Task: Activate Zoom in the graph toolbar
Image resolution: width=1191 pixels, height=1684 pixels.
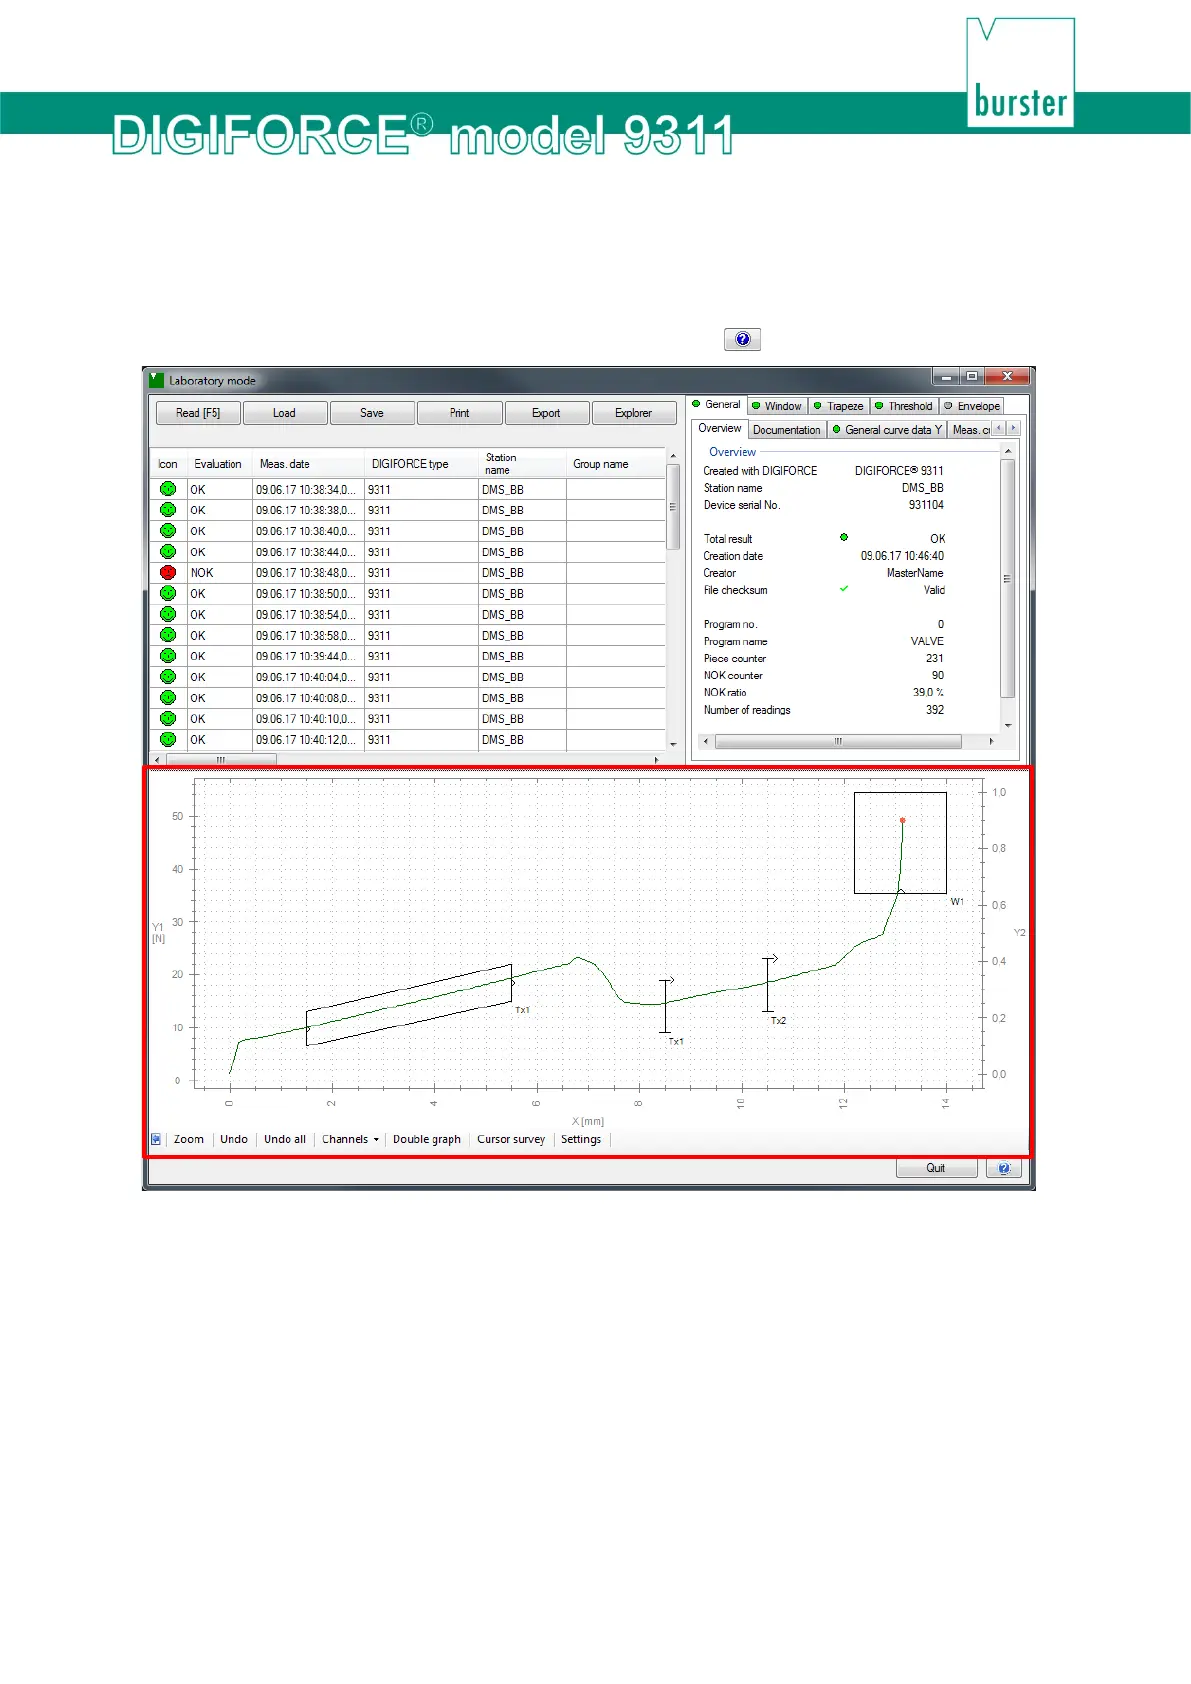Action: (x=189, y=1139)
